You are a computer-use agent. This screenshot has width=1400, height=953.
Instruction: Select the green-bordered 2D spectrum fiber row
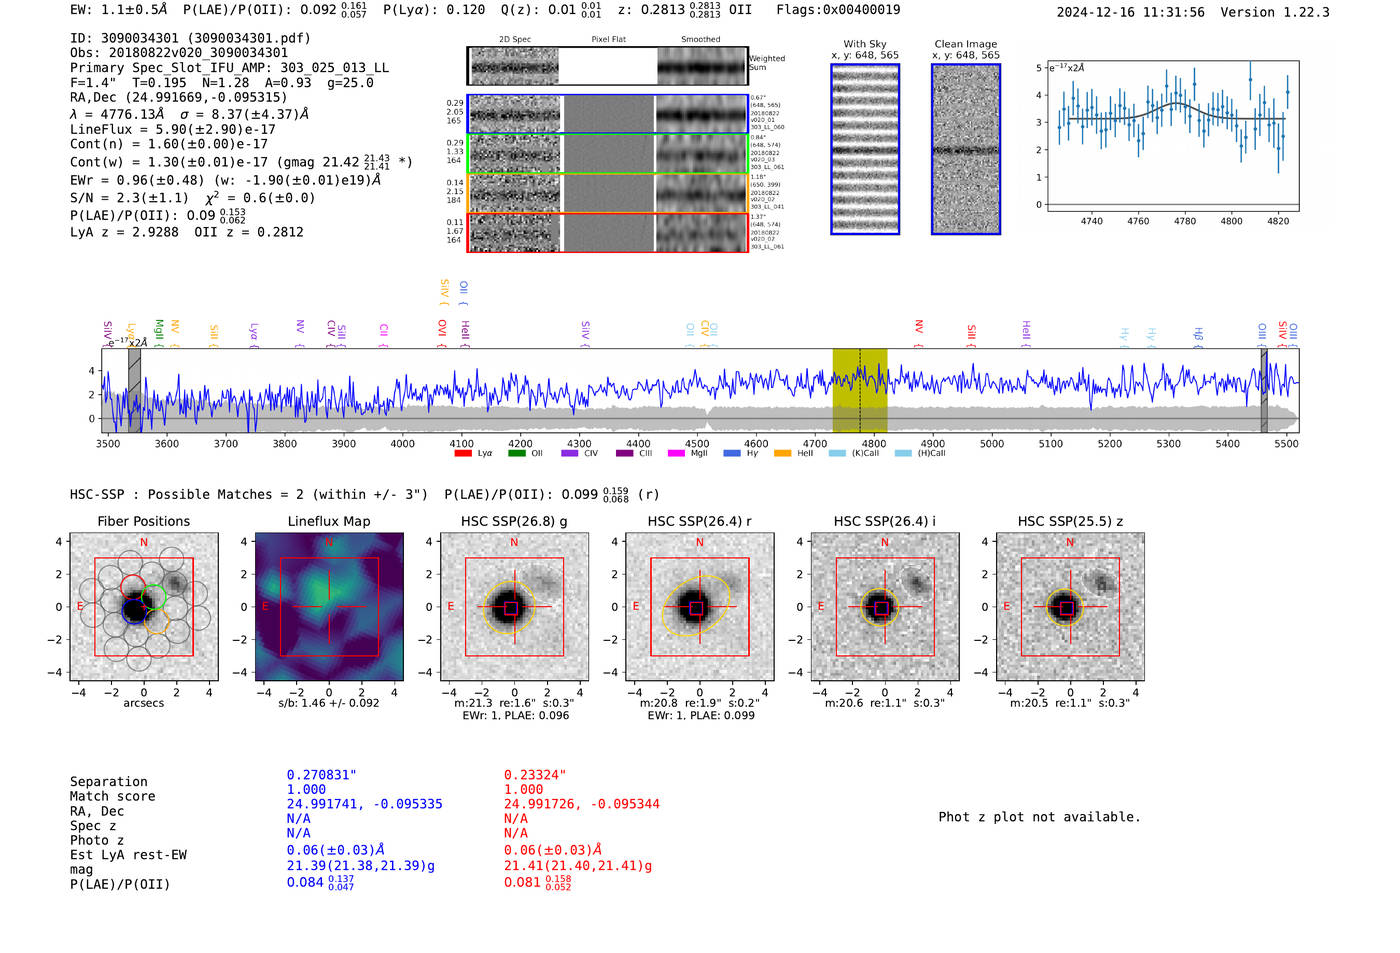pyautogui.click(x=608, y=154)
